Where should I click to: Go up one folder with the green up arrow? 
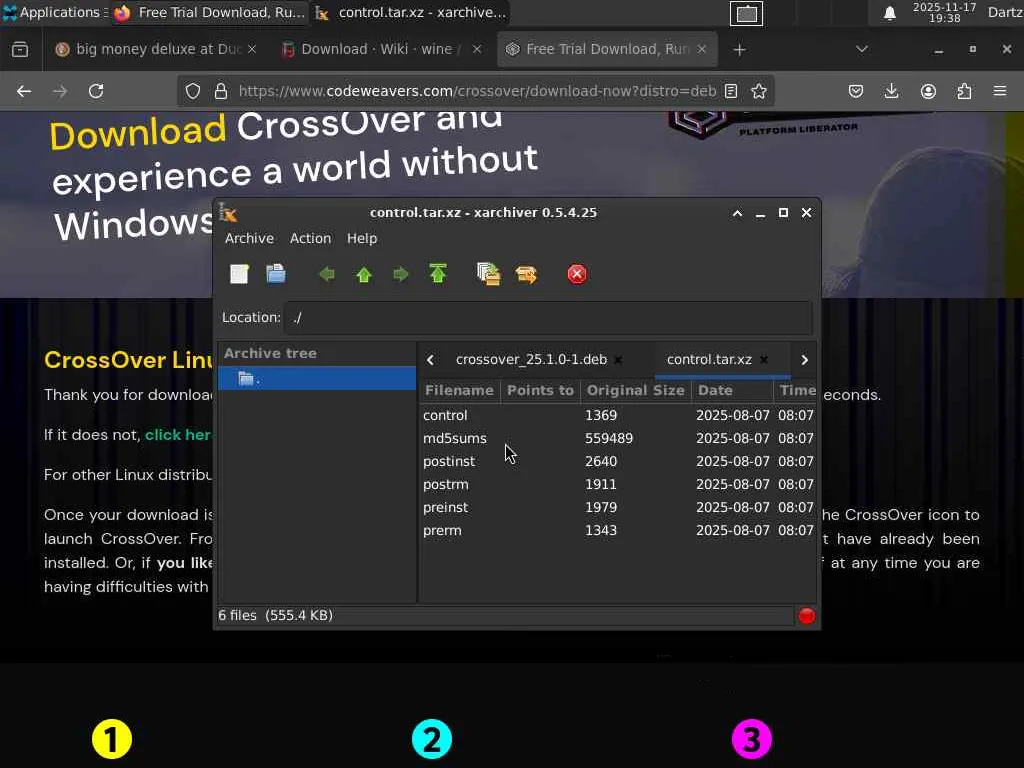point(364,274)
